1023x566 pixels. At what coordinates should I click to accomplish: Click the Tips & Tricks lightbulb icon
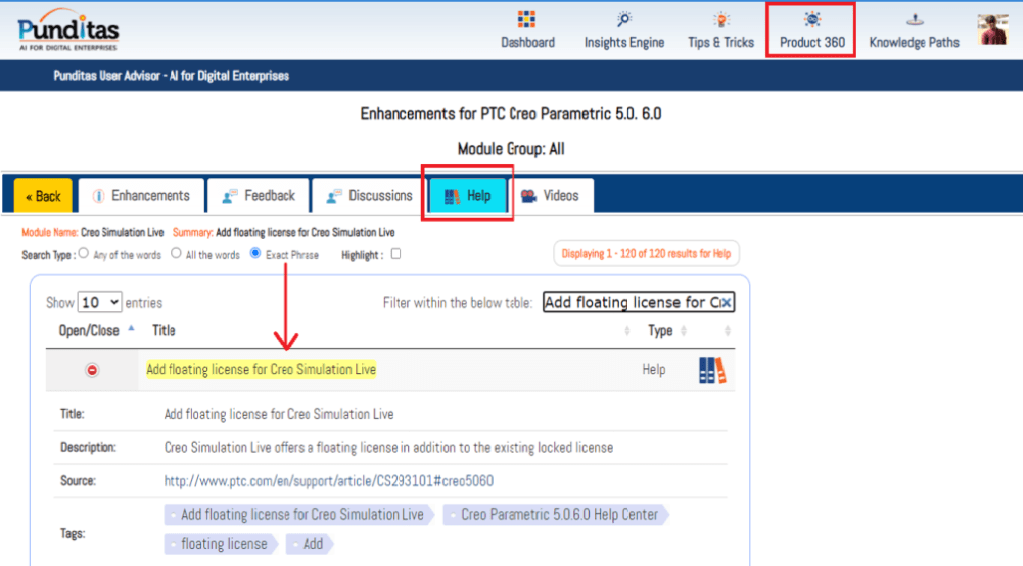pyautogui.click(x=720, y=20)
